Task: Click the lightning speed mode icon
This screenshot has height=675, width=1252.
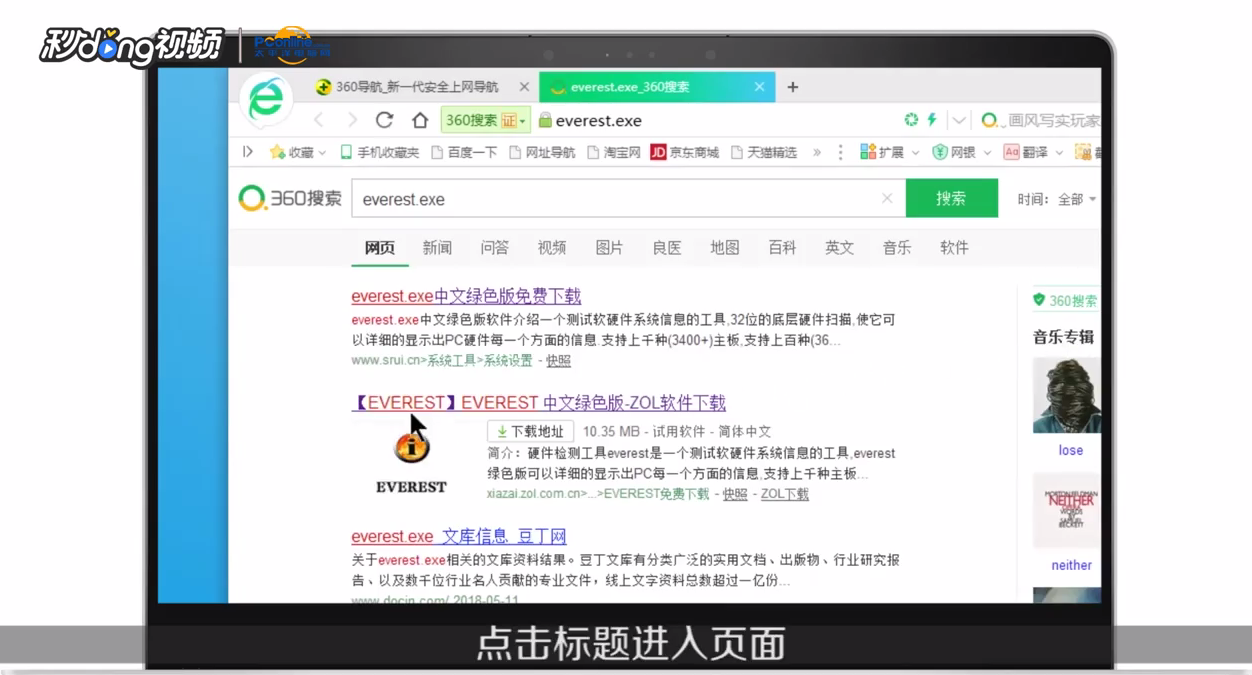Action: coord(932,120)
